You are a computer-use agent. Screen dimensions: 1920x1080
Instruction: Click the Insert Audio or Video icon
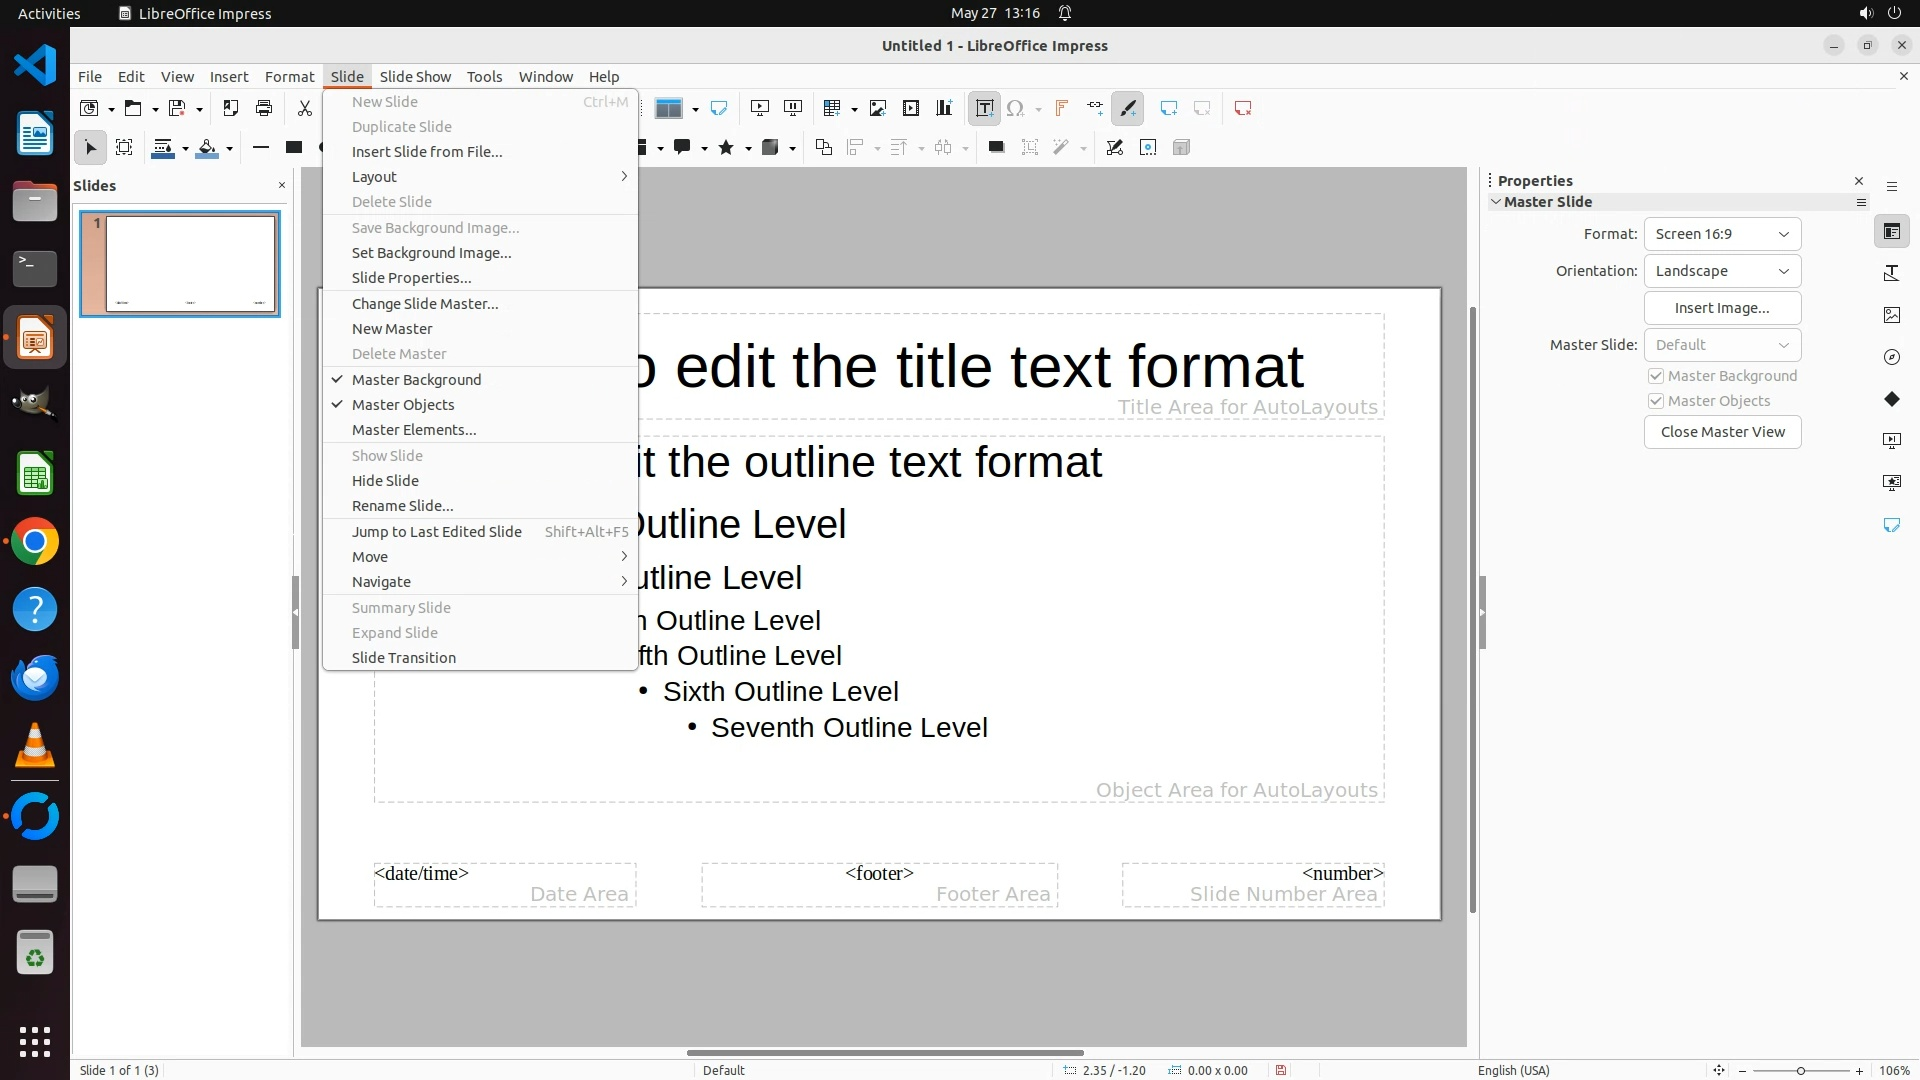(x=911, y=108)
